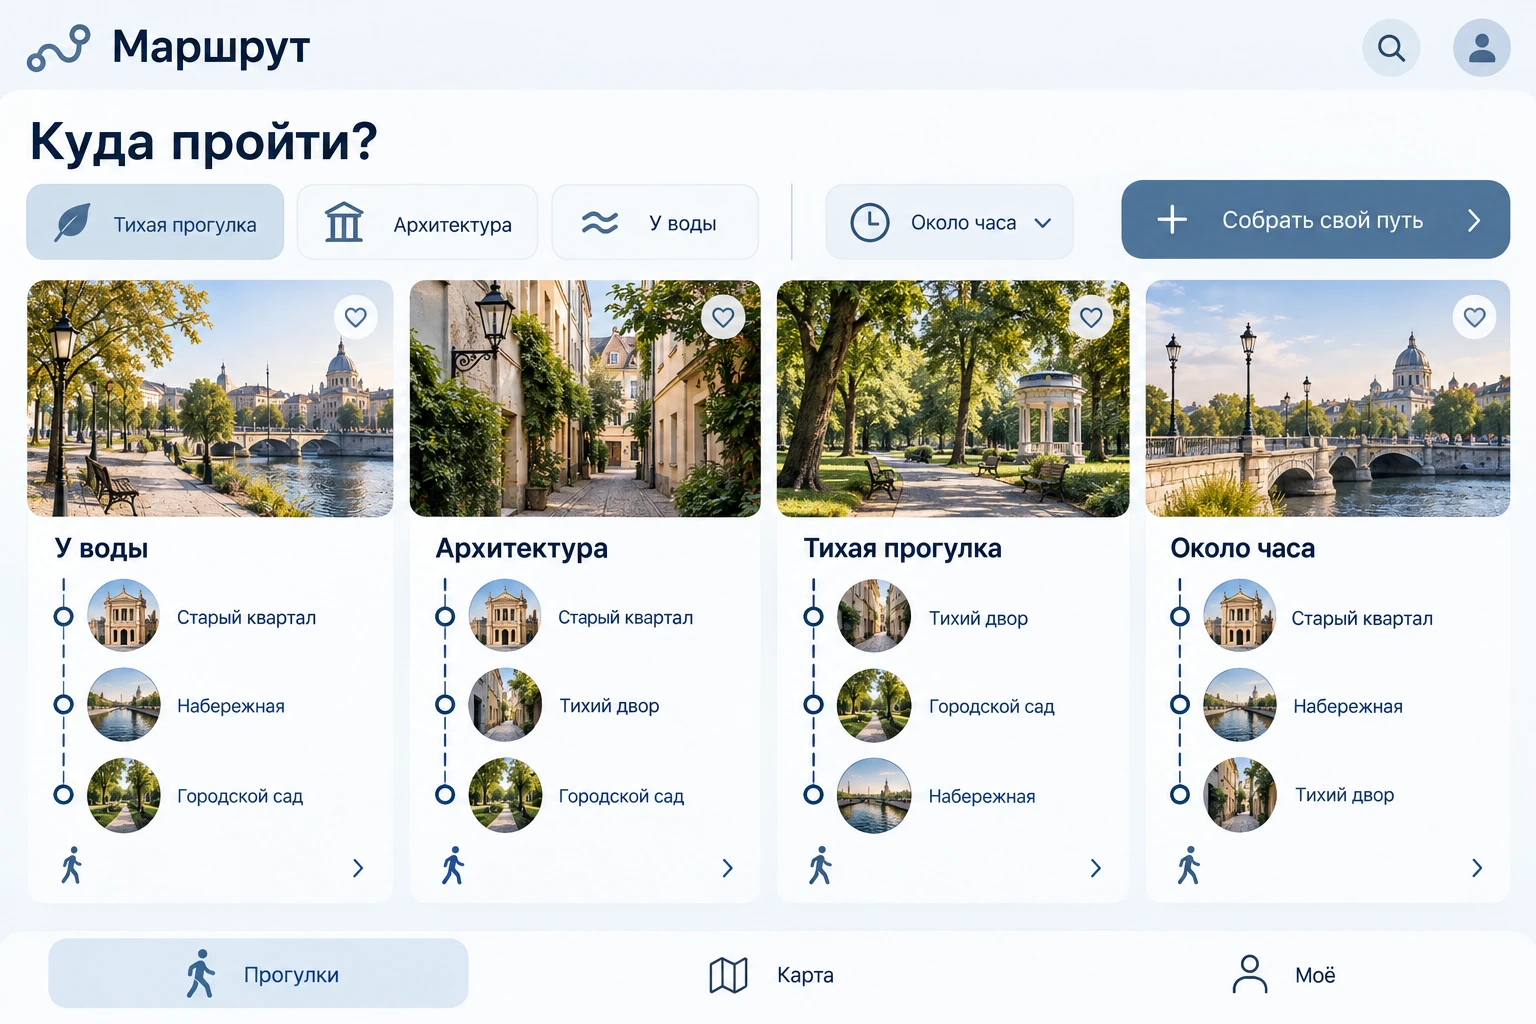Open Тихая прогулка card details chevron
Image resolution: width=1536 pixels, height=1024 pixels.
coord(1095,868)
